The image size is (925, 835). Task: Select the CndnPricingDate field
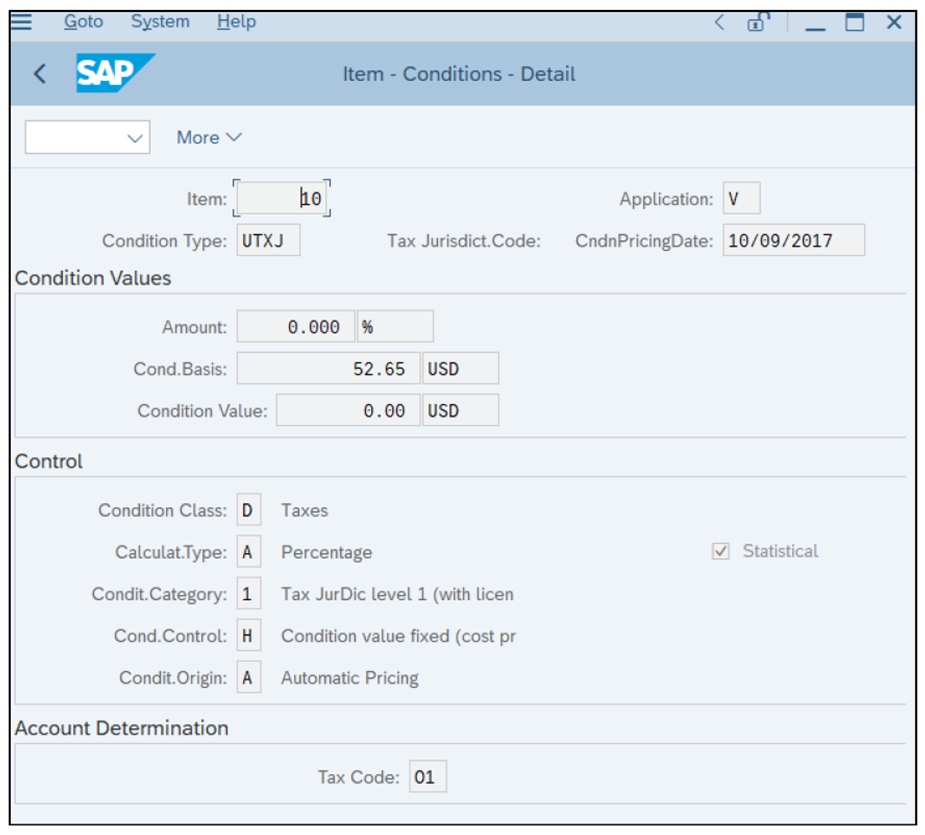click(793, 239)
